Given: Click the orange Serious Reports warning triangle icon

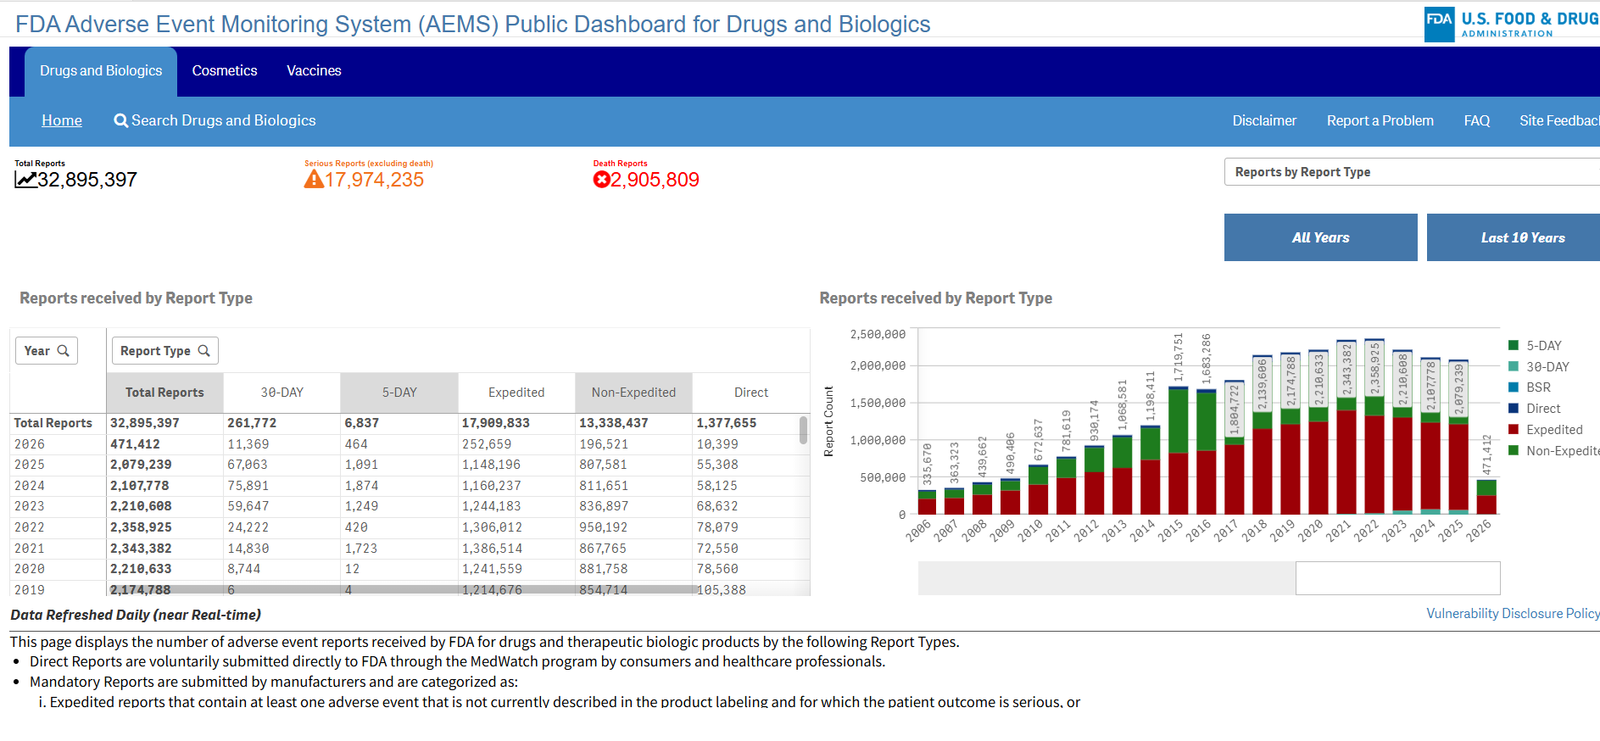Looking at the screenshot, I should (x=313, y=180).
